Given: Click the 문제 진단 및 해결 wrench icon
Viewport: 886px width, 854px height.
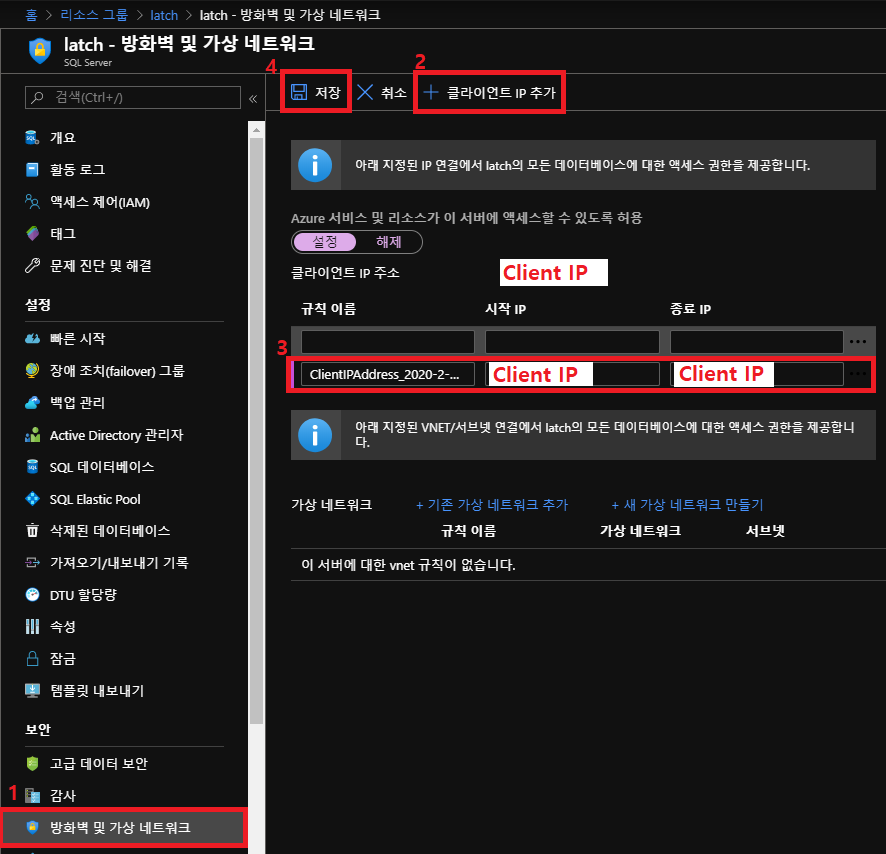Looking at the screenshot, I should pyautogui.click(x=32, y=266).
